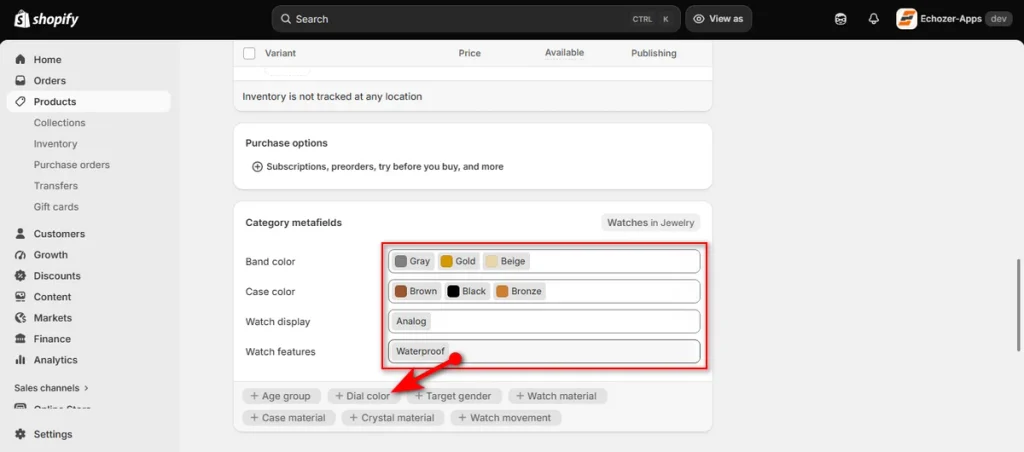The height and width of the screenshot is (452, 1024).
Task: Click the plus icon beside Subscriptions
Action: point(257,167)
